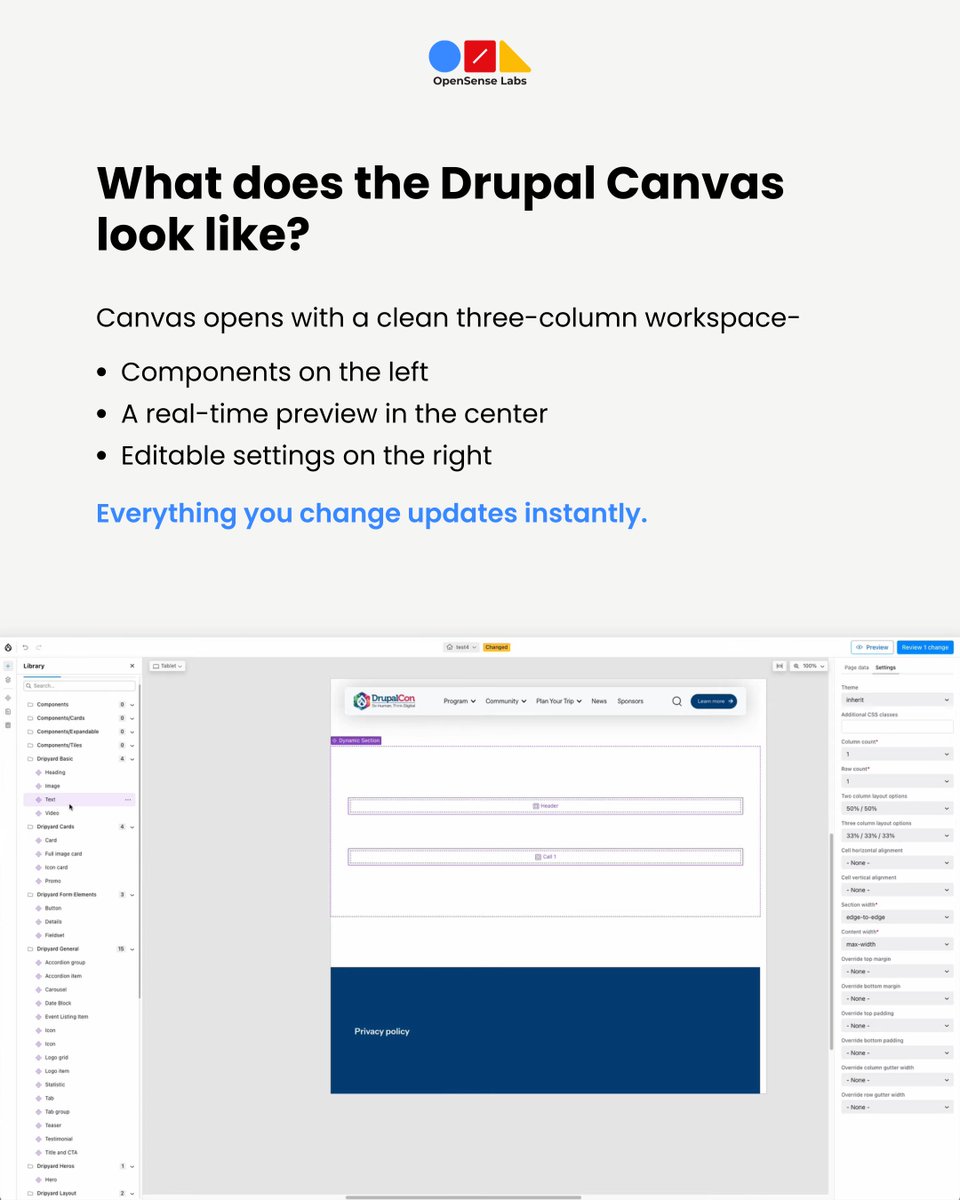960x1200 pixels.
Task: Open Two column layout options dropdown
Action: tap(897, 808)
